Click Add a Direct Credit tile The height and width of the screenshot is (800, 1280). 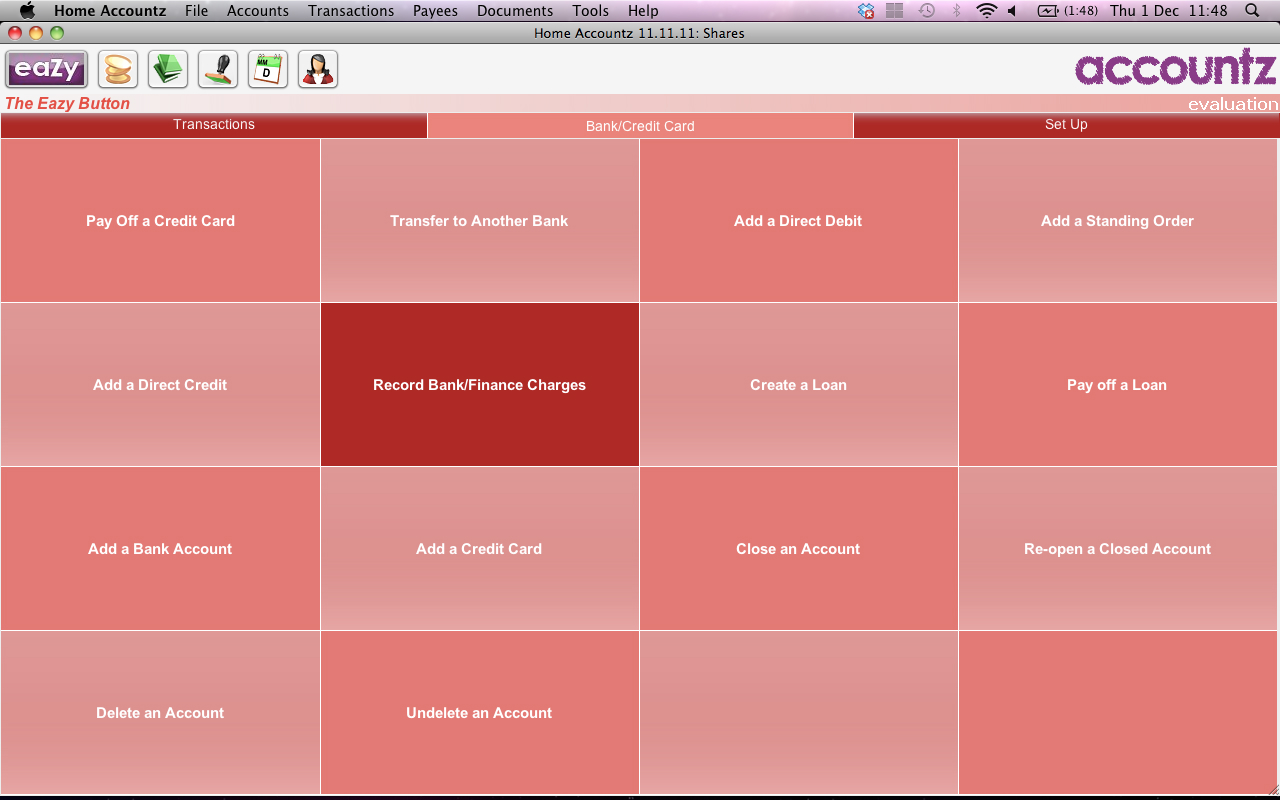pyautogui.click(x=160, y=385)
